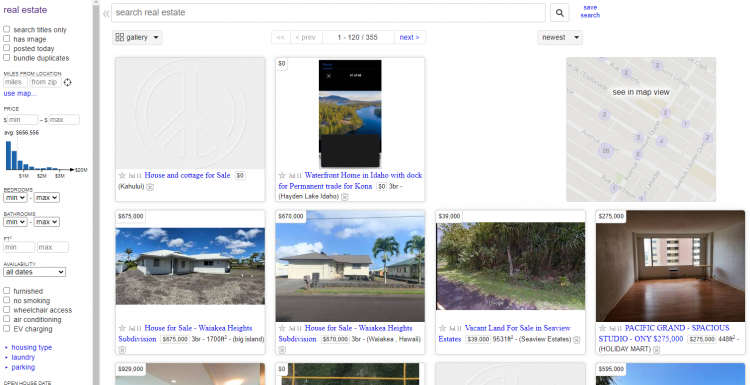Click the square feet min field
This screenshot has height=385, width=750.
coord(19,247)
